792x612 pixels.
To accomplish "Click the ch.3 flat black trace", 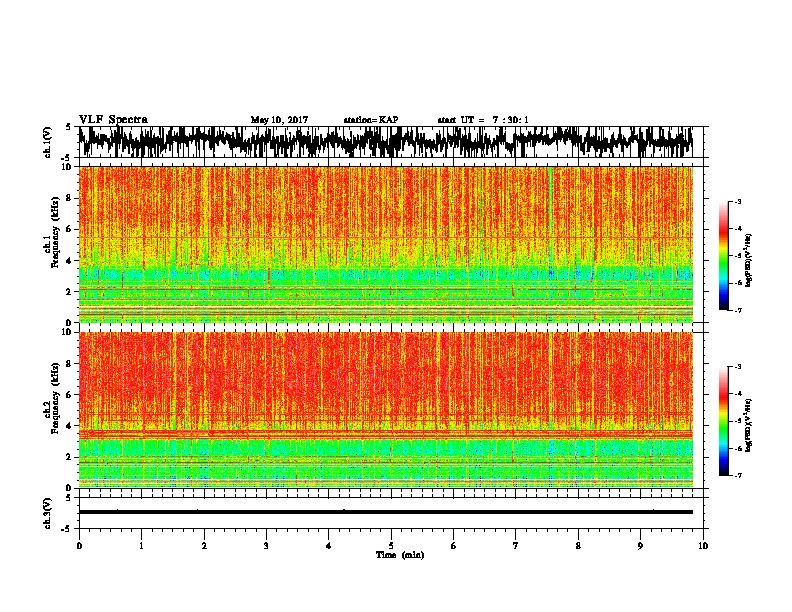I will 385,512.
